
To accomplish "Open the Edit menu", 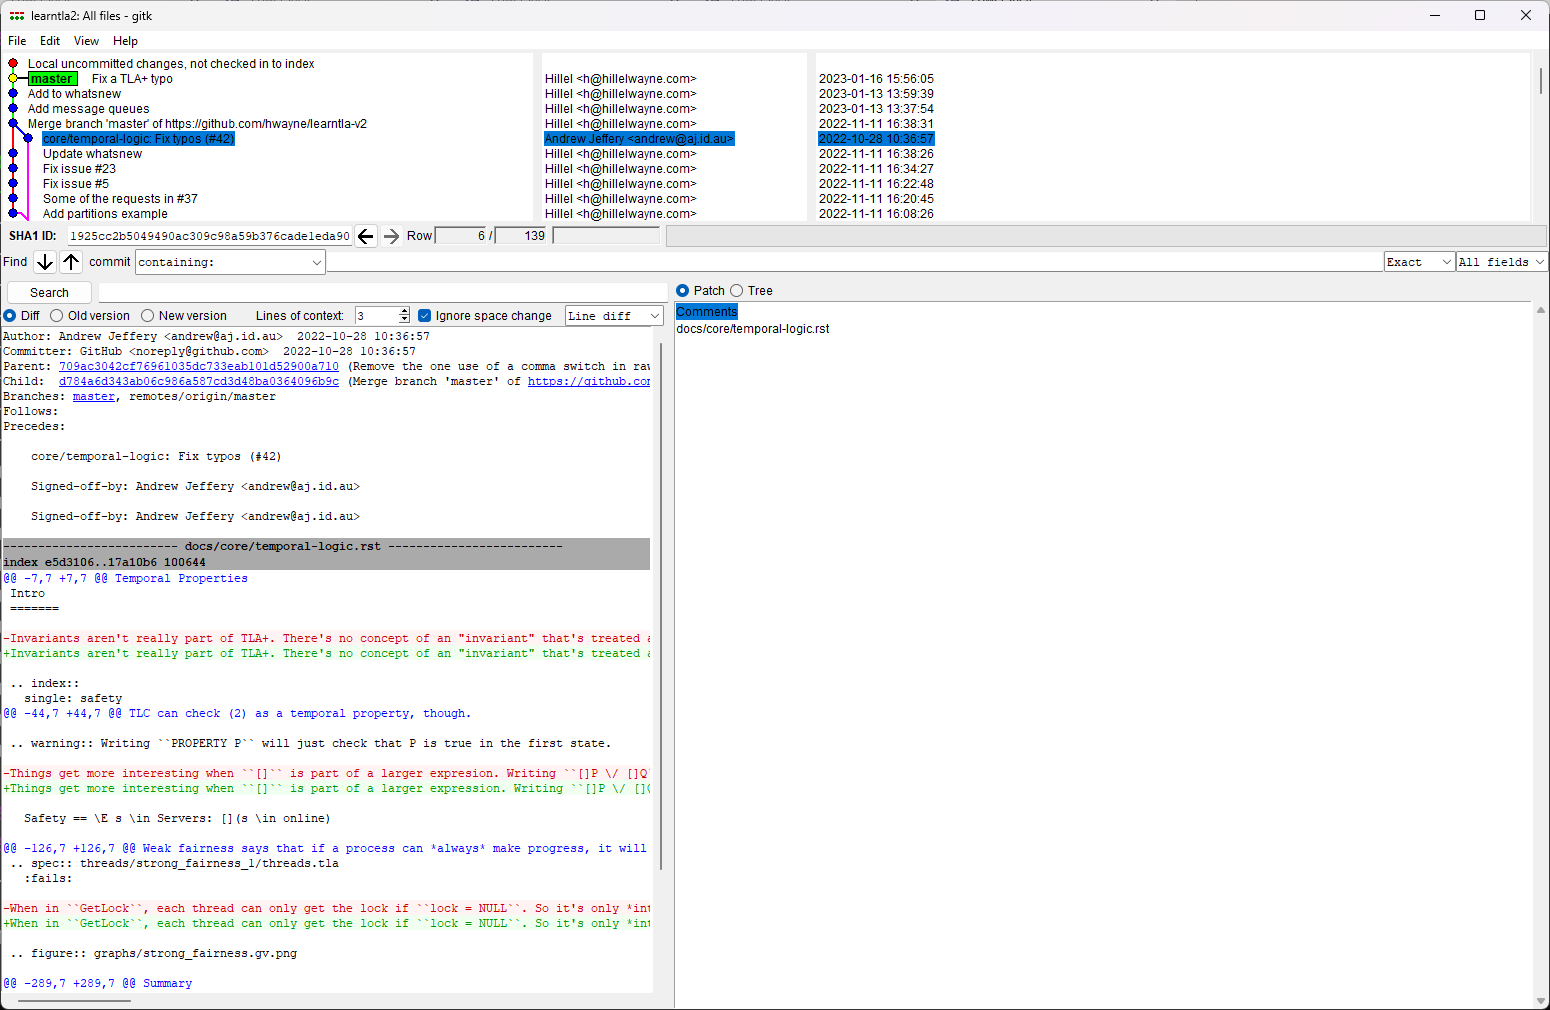I will (49, 41).
